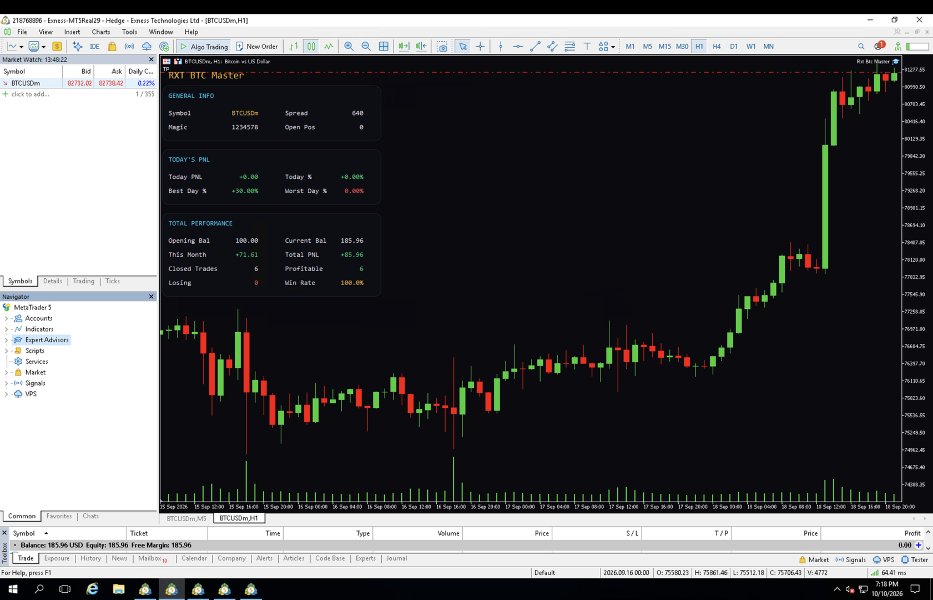This screenshot has height=600, width=933.
Task: Toggle chart shift icon
Action: click(x=421, y=46)
